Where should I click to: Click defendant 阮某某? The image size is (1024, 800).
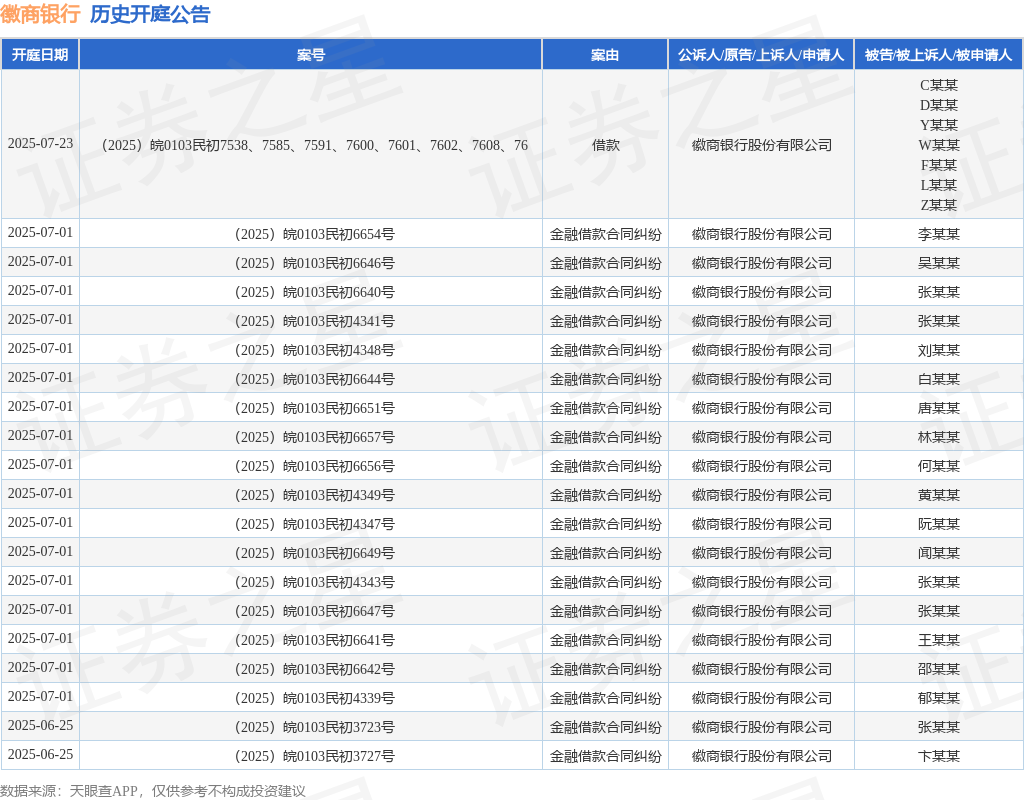[938, 524]
